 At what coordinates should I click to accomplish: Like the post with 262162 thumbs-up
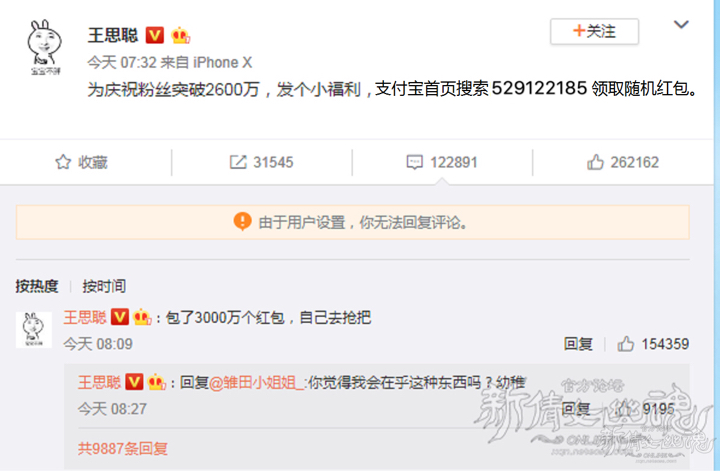595,162
